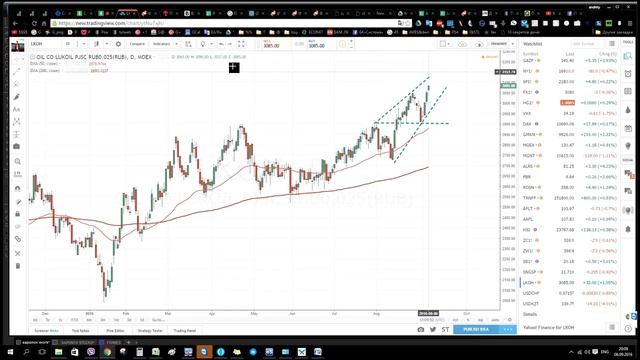This screenshot has width=640, height=360.
Task: Click the ideas lightbulb icon in toolbar
Action: pos(203,44)
